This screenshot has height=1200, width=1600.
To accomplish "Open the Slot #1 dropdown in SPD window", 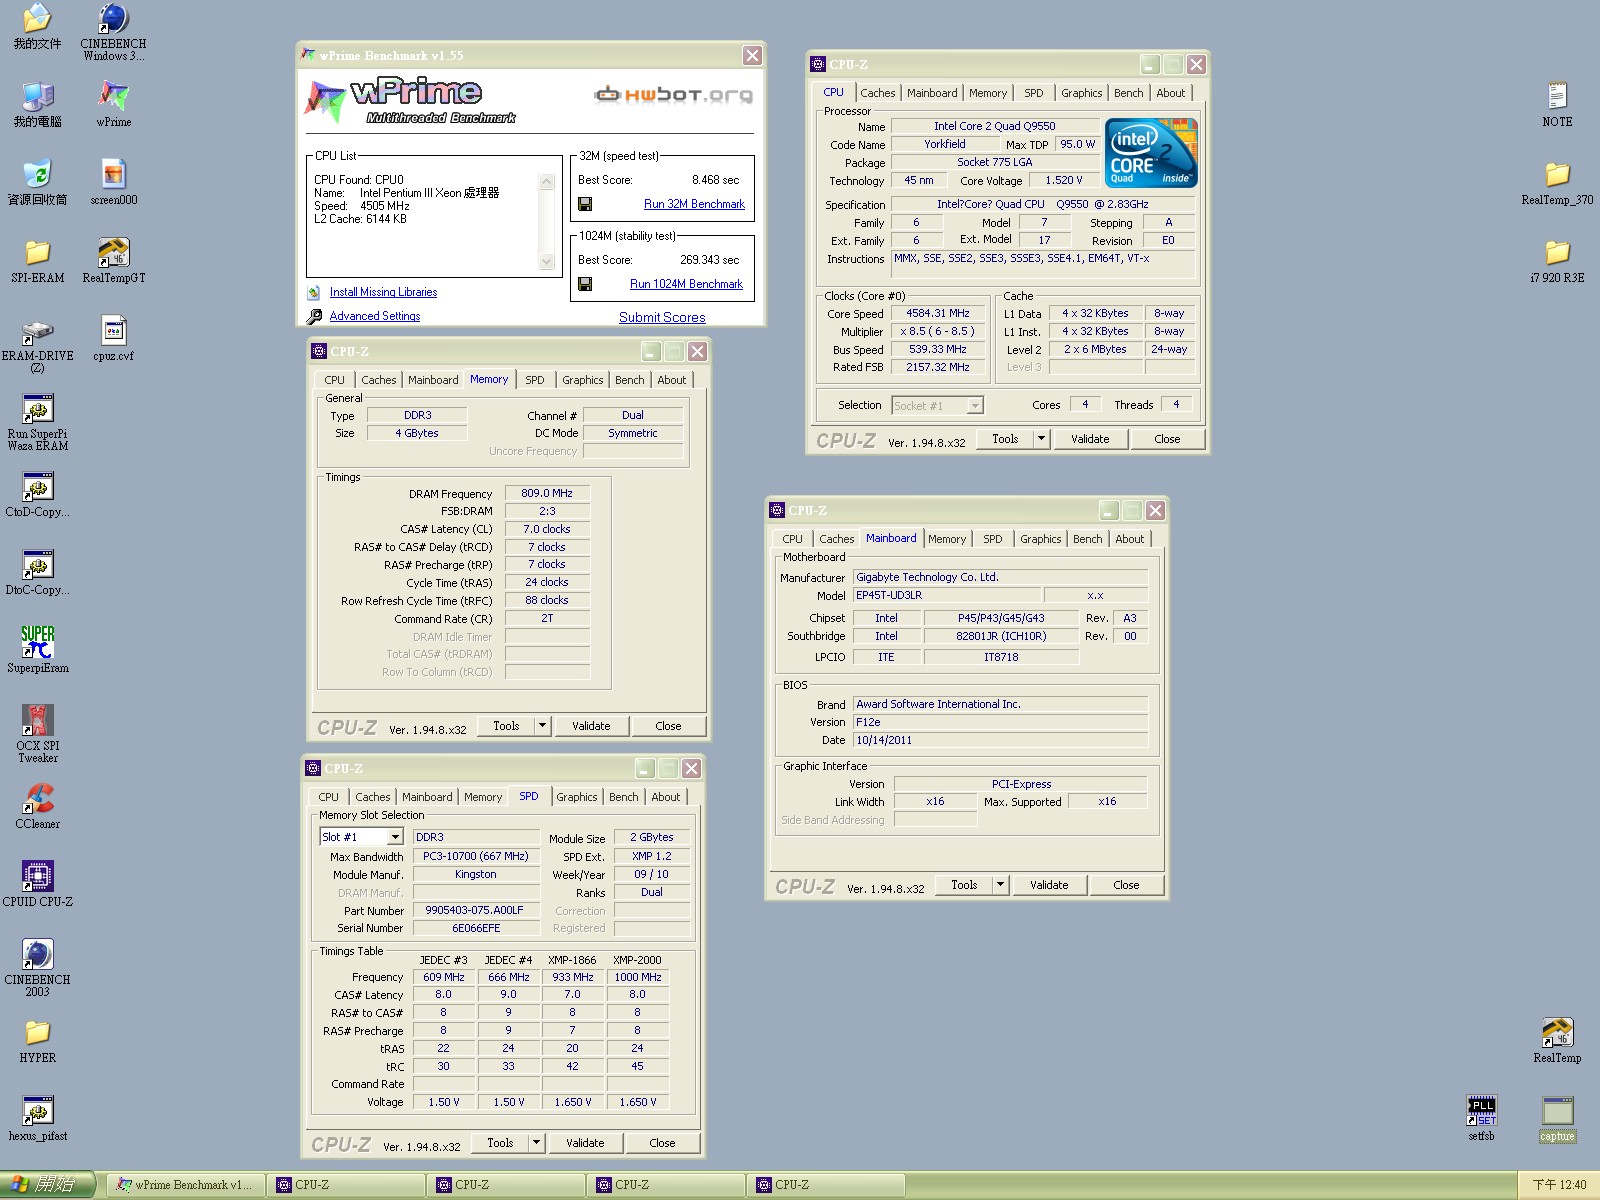I will 395,837.
